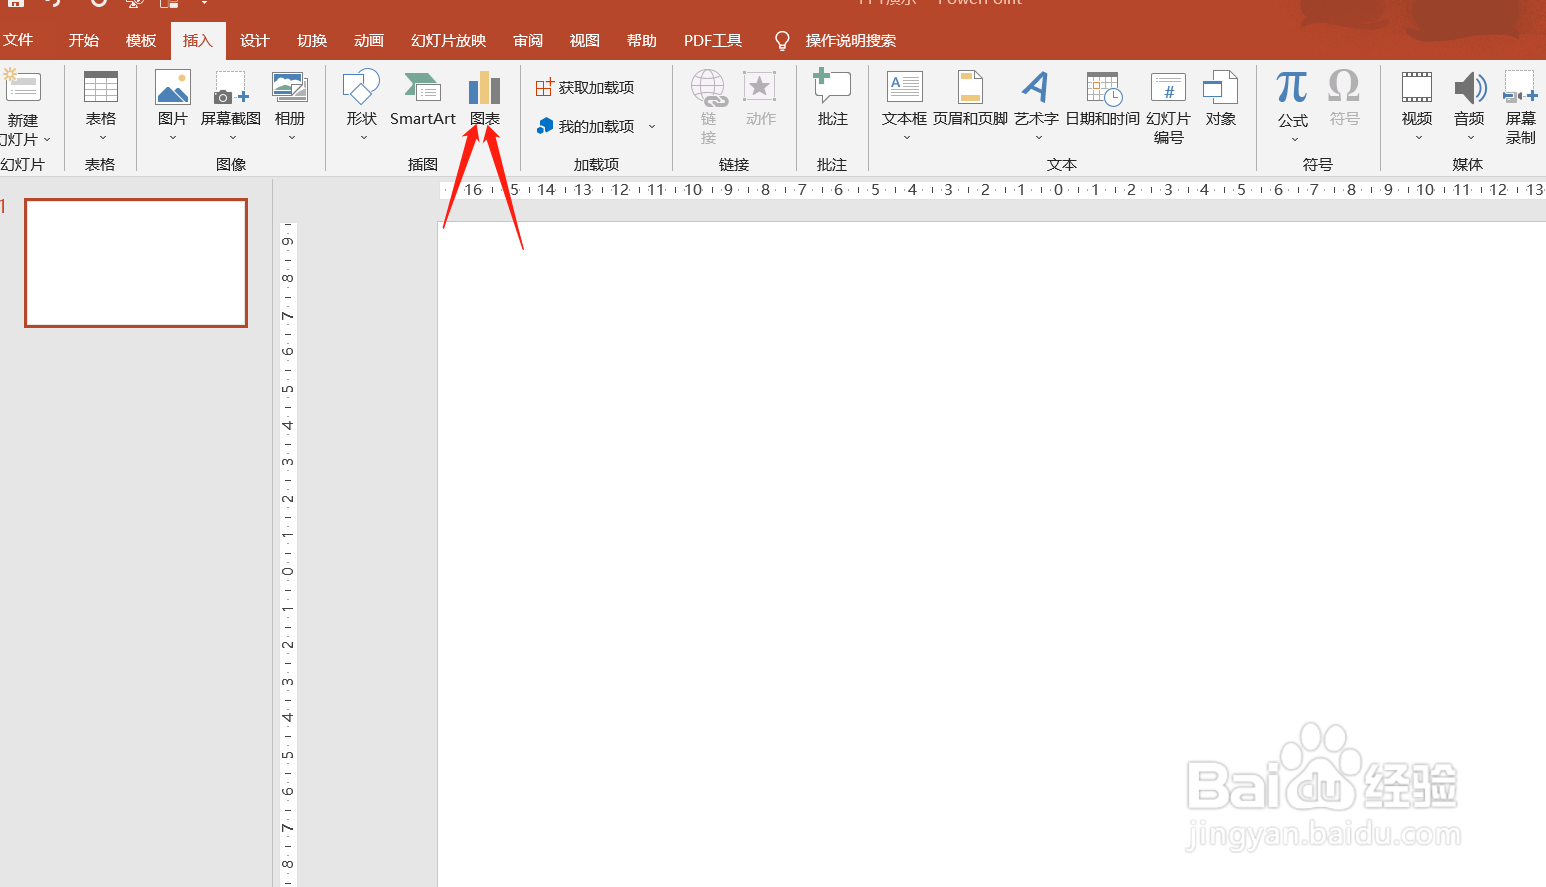1546x887 pixels.
Task: Expand the My Add-ins dropdown arrow
Action: [x=652, y=126]
